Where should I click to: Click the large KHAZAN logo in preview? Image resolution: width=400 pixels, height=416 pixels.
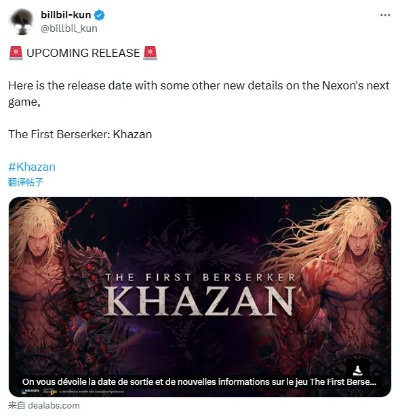(200, 301)
